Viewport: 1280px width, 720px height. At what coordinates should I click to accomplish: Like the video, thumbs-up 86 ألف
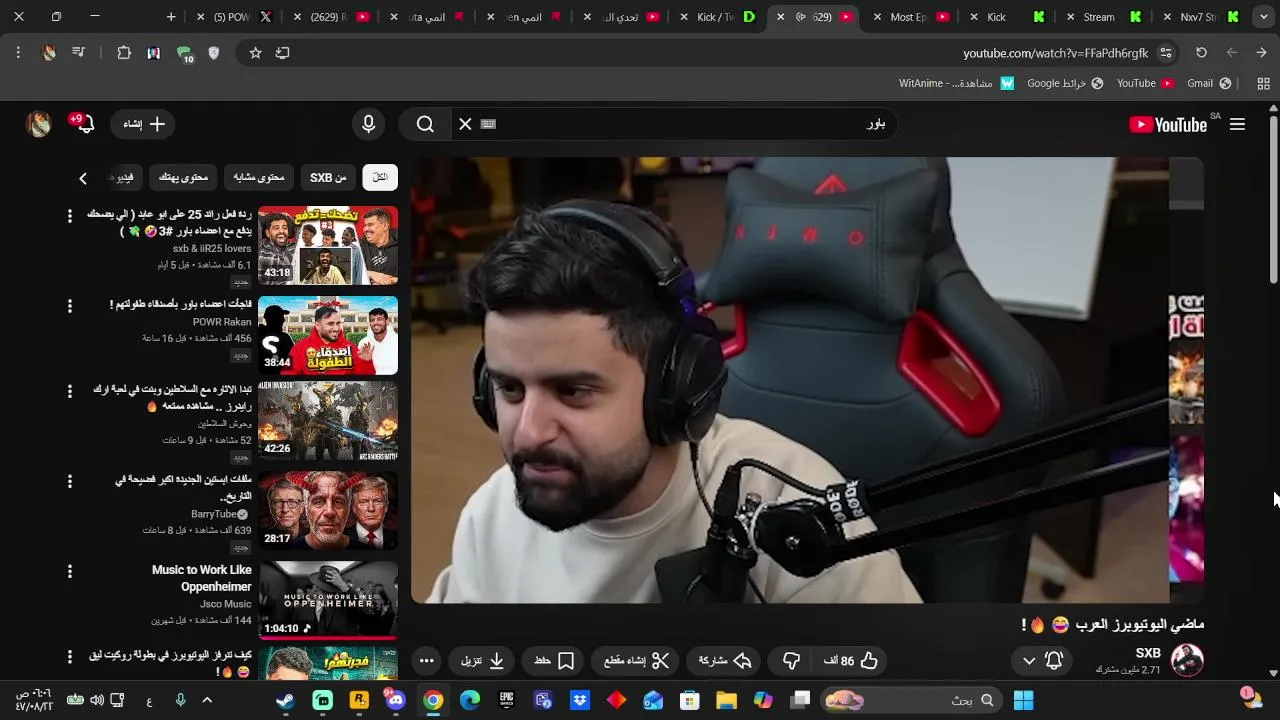(x=851, y=660)
